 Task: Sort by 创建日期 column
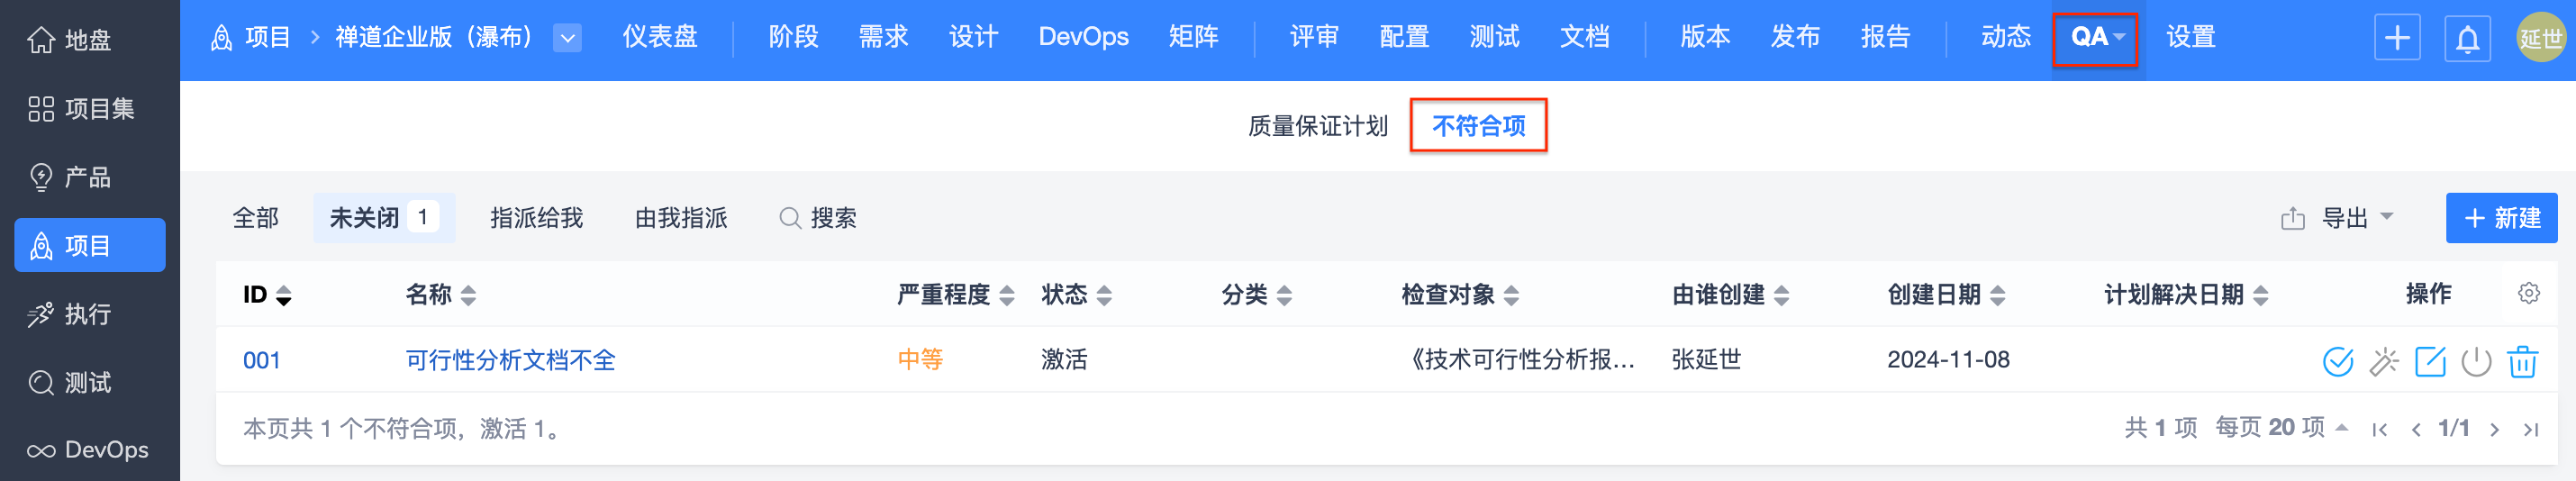pyautogui.click(x=1946, y=295)
